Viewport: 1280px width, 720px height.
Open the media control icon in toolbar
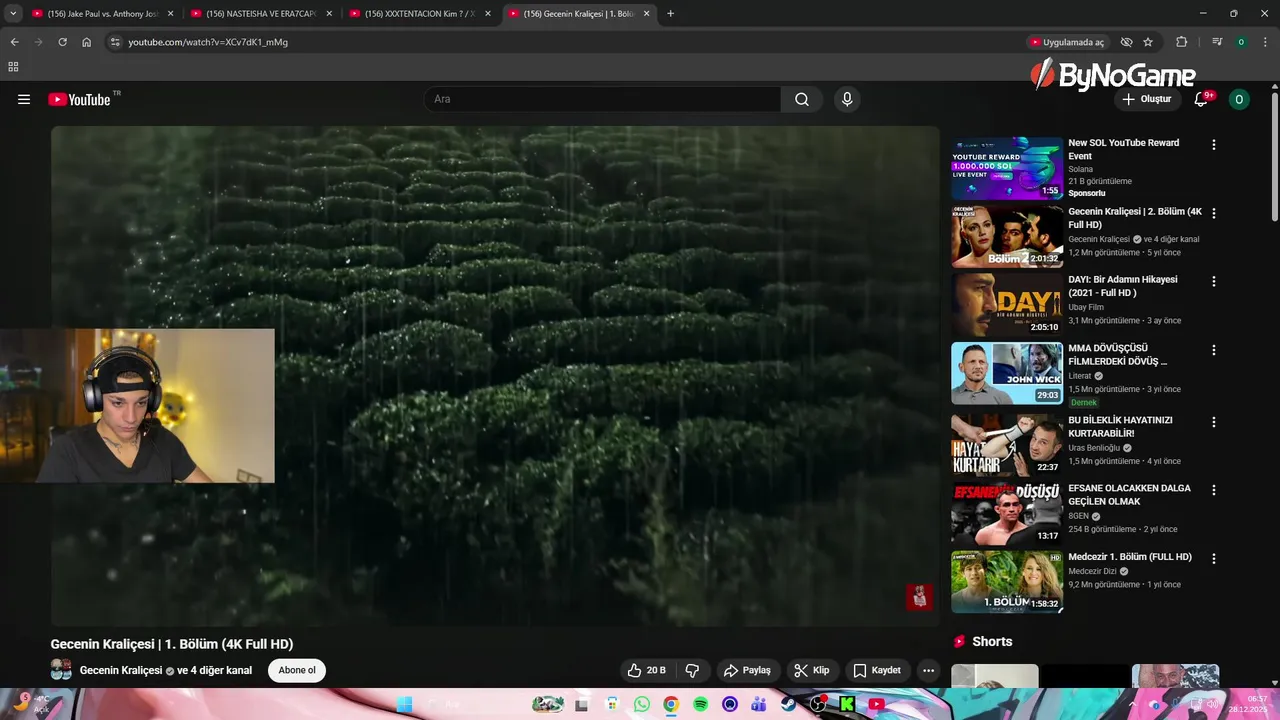coord(1217,42)
